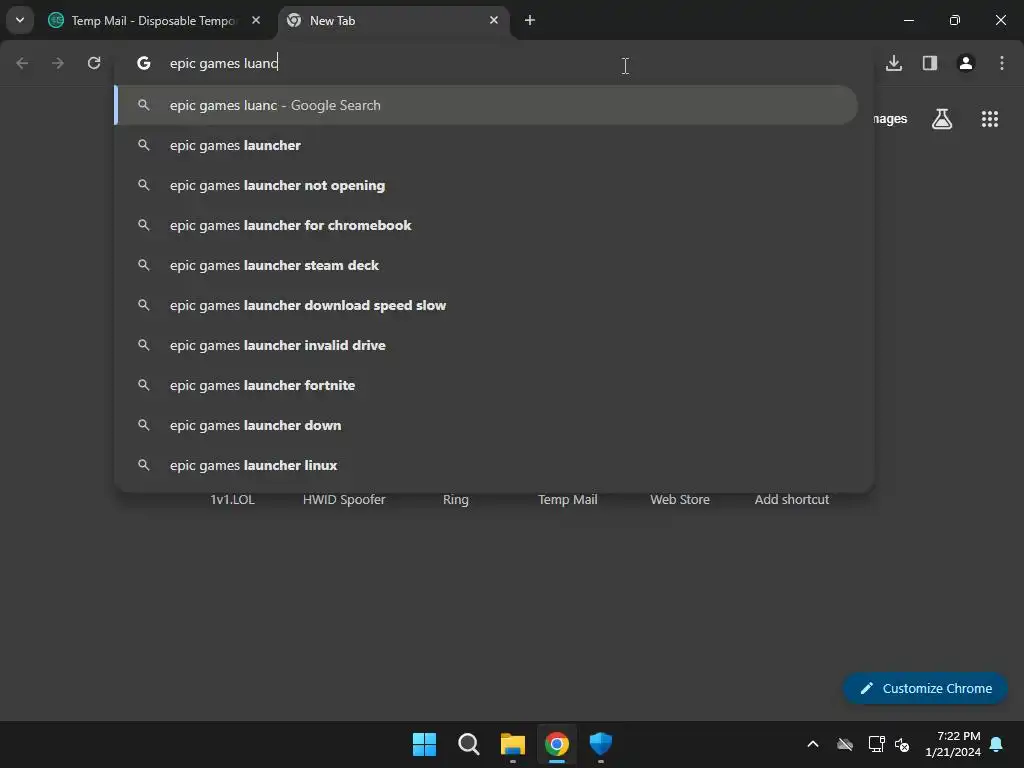Open the Web Store shortcut
The height and width of the screenshot is (768, 1024).
[x=680, y=500]
